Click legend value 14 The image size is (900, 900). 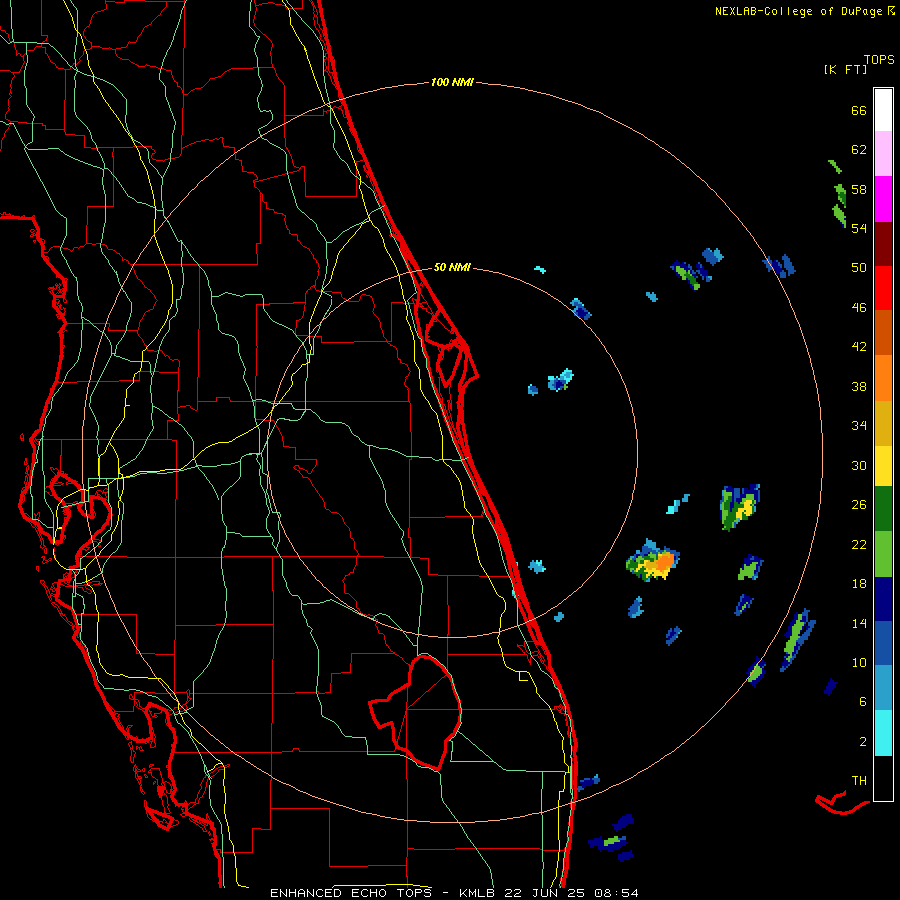859,623
